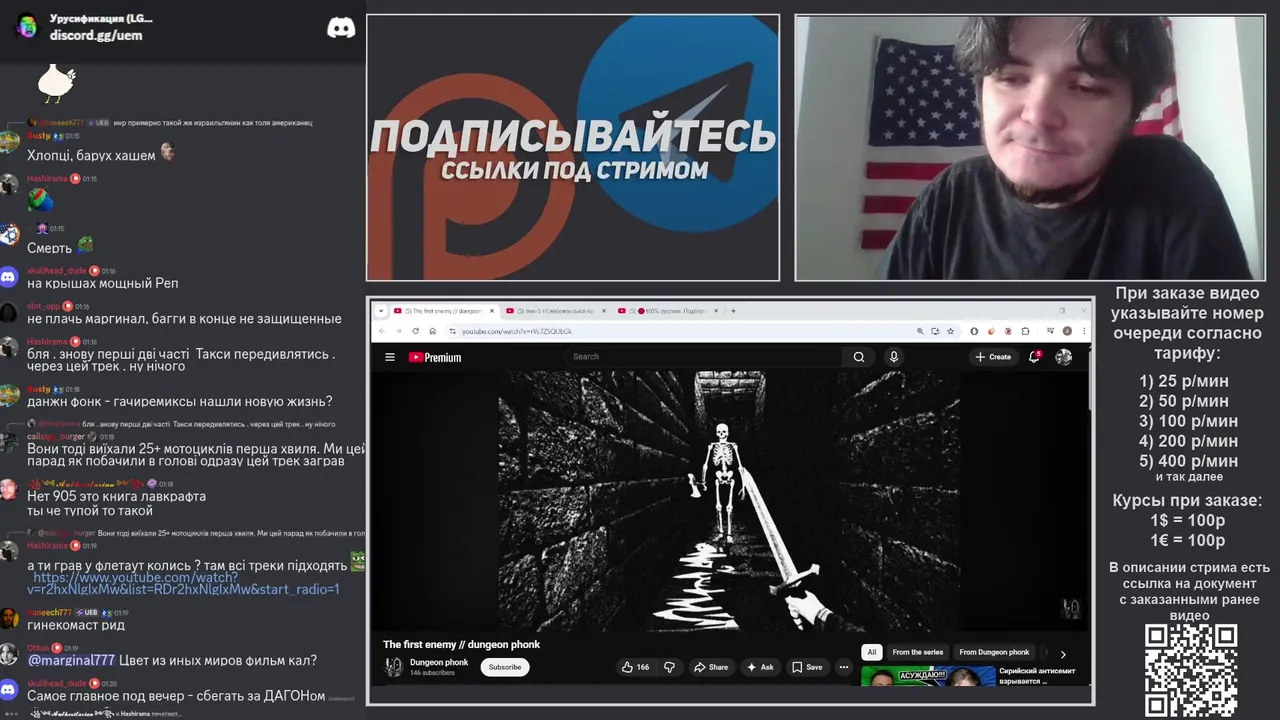
Task: Click 'Хлопці, барух хашем' chat message
Action: 91,155
